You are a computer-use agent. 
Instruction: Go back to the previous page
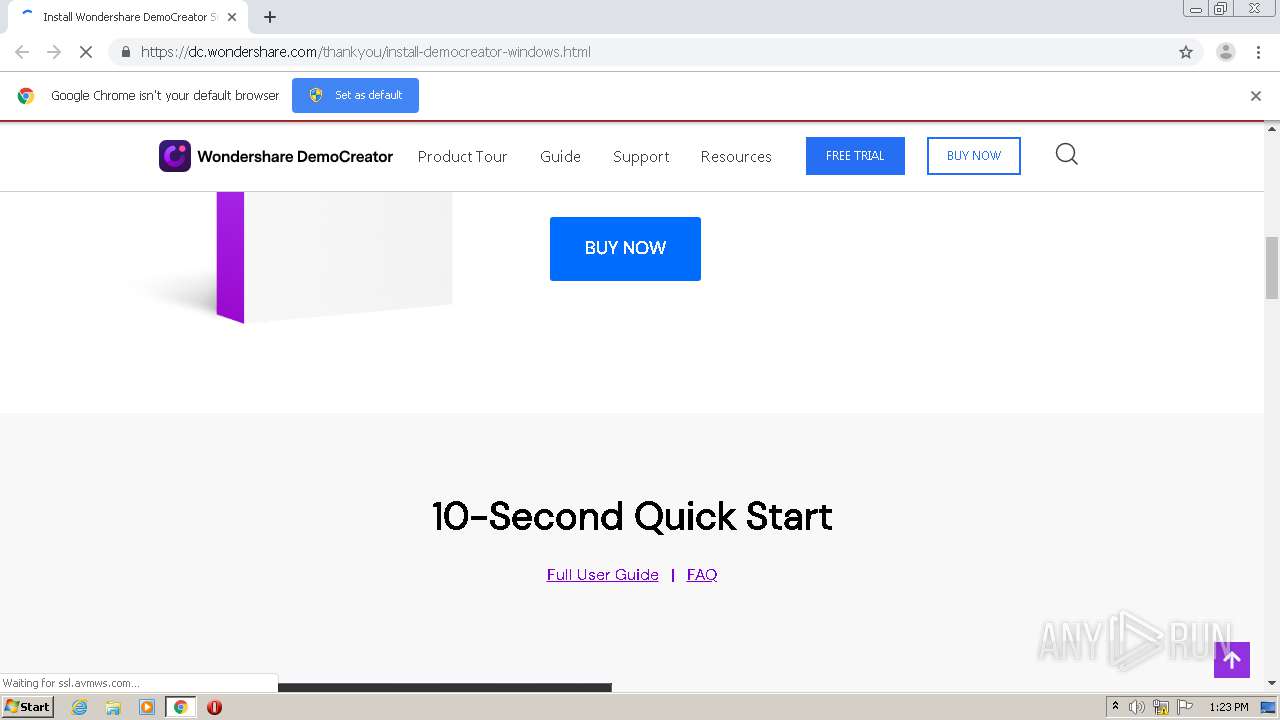22,52
